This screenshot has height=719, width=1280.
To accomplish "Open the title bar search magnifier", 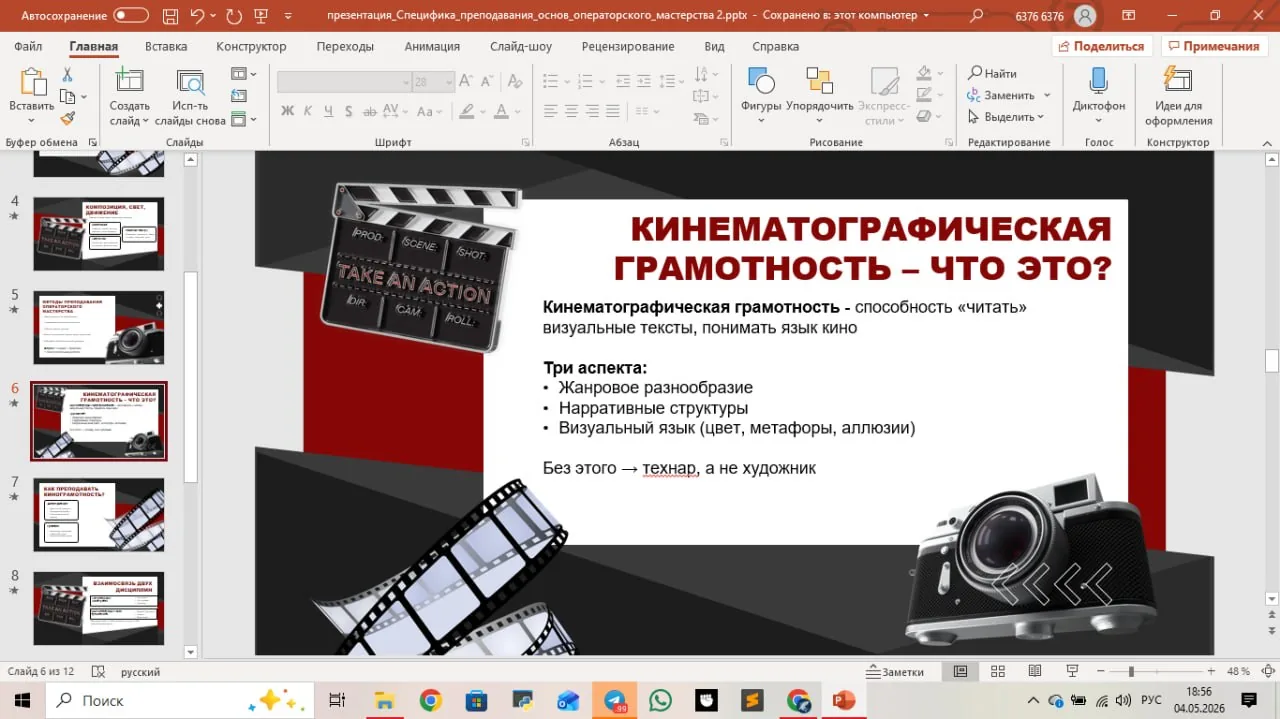I will [x=976, y=16].
